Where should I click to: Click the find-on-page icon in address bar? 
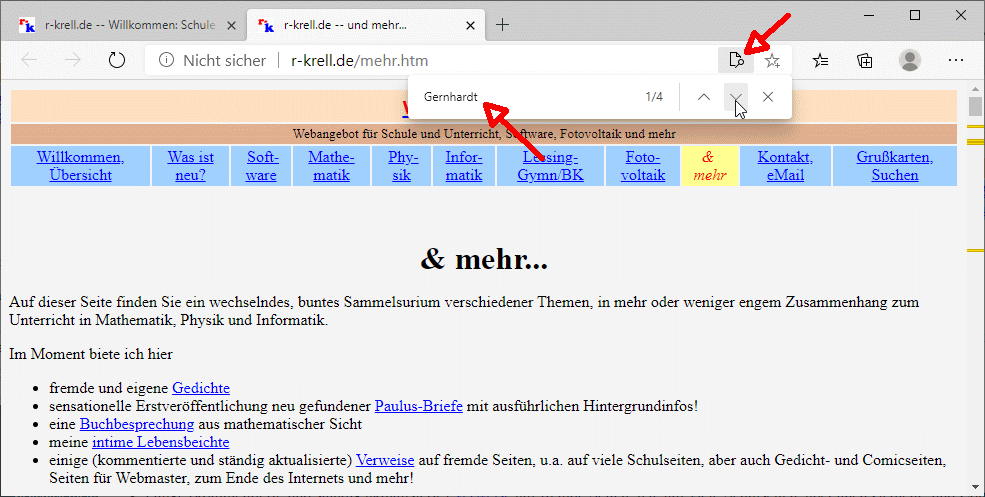click(736, 60)
